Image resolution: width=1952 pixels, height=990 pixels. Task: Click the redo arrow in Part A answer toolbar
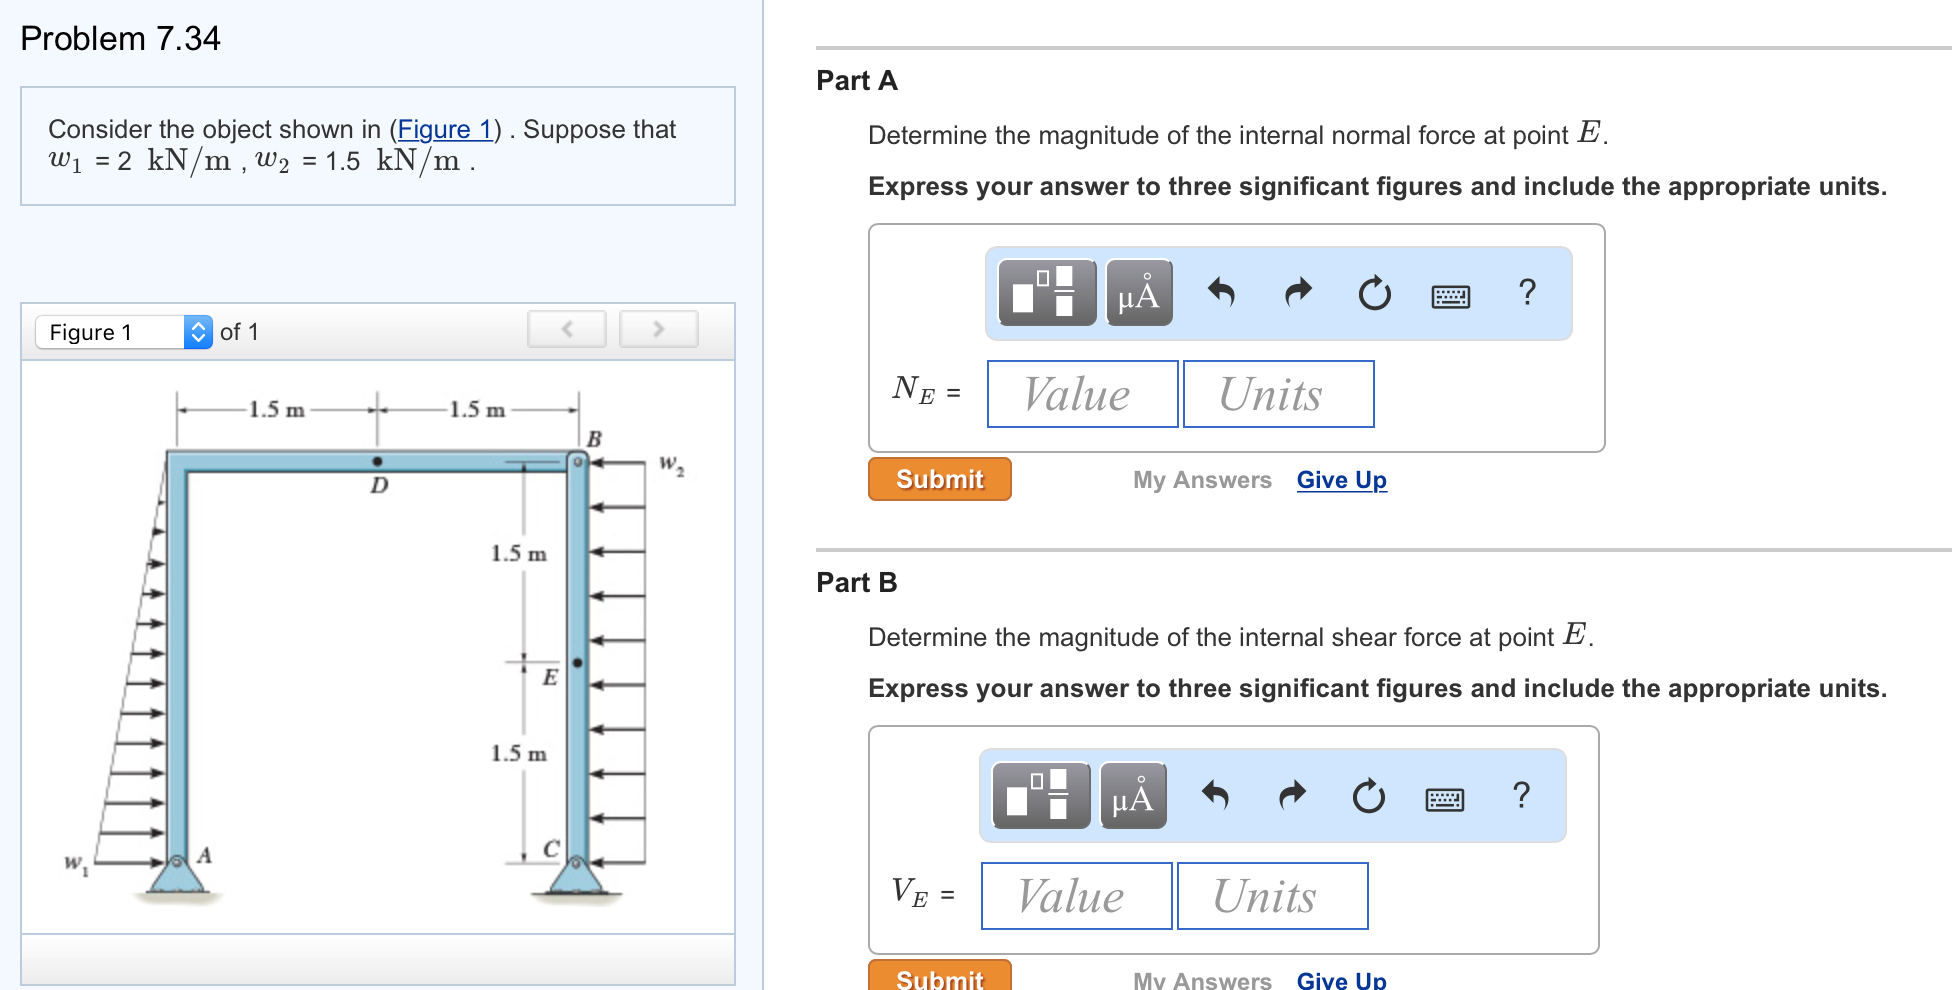(1297, 293)
